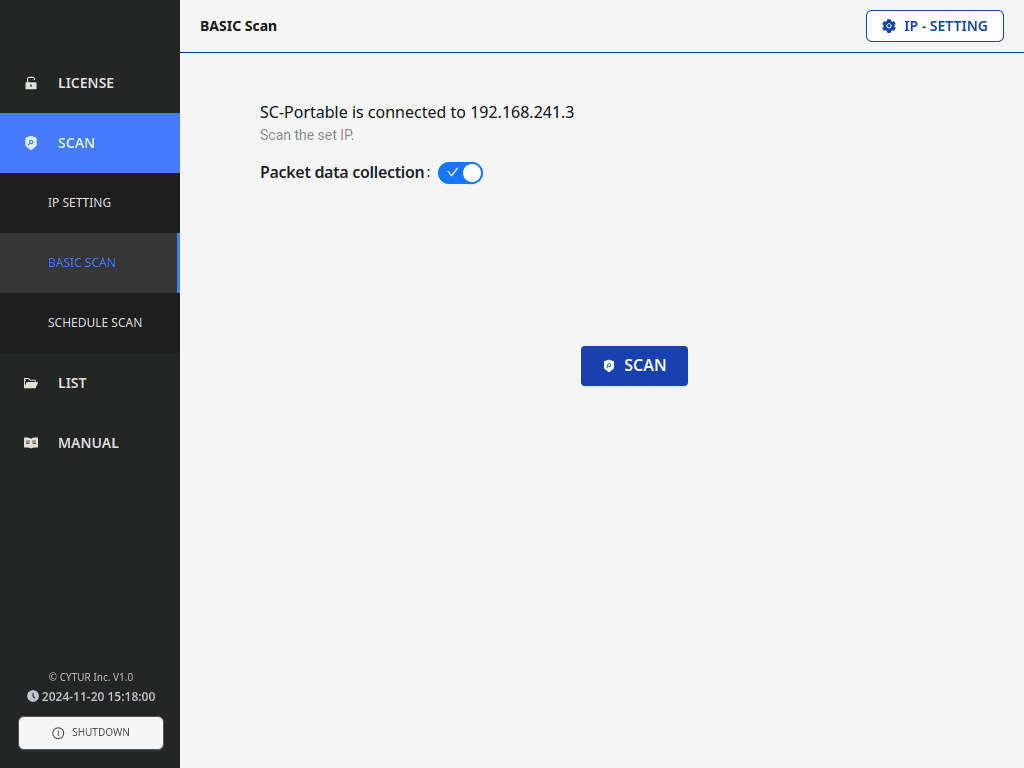Click the book icon beside MANUAL

pos(31,443)
